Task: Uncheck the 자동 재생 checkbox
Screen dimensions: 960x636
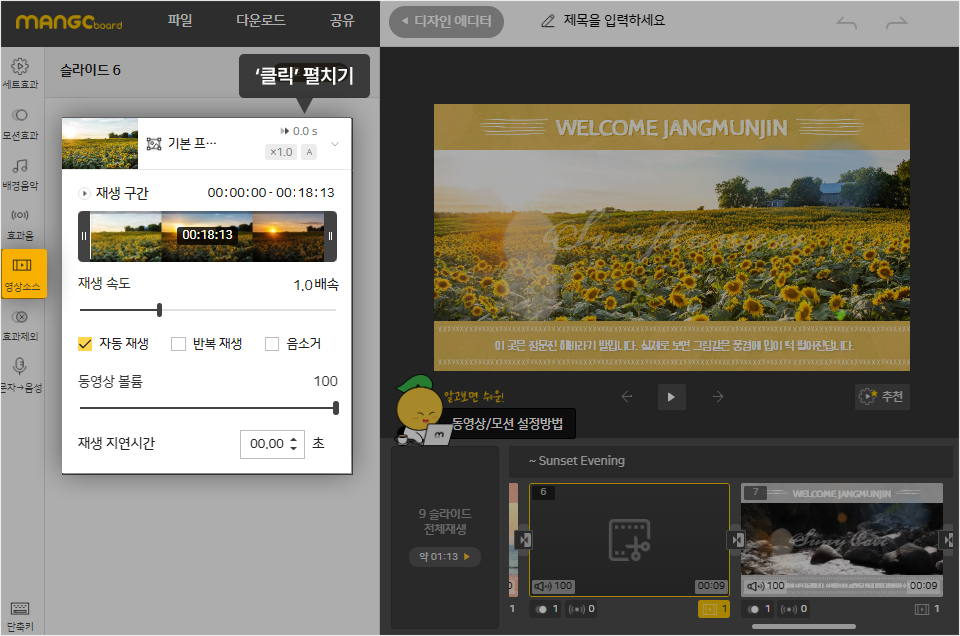Action: coord(85,344)
